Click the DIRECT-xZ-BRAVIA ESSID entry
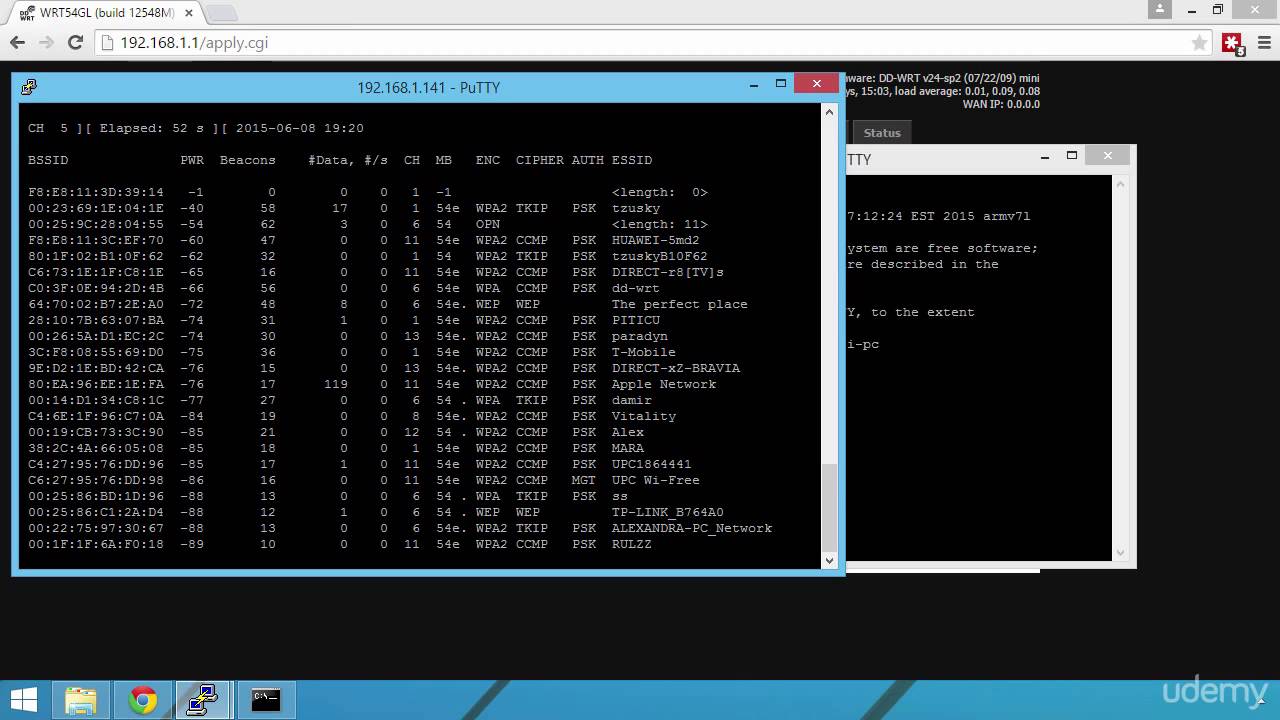Screen dimensions: 1280x720 pyautogui.click(x=676, y=368)
